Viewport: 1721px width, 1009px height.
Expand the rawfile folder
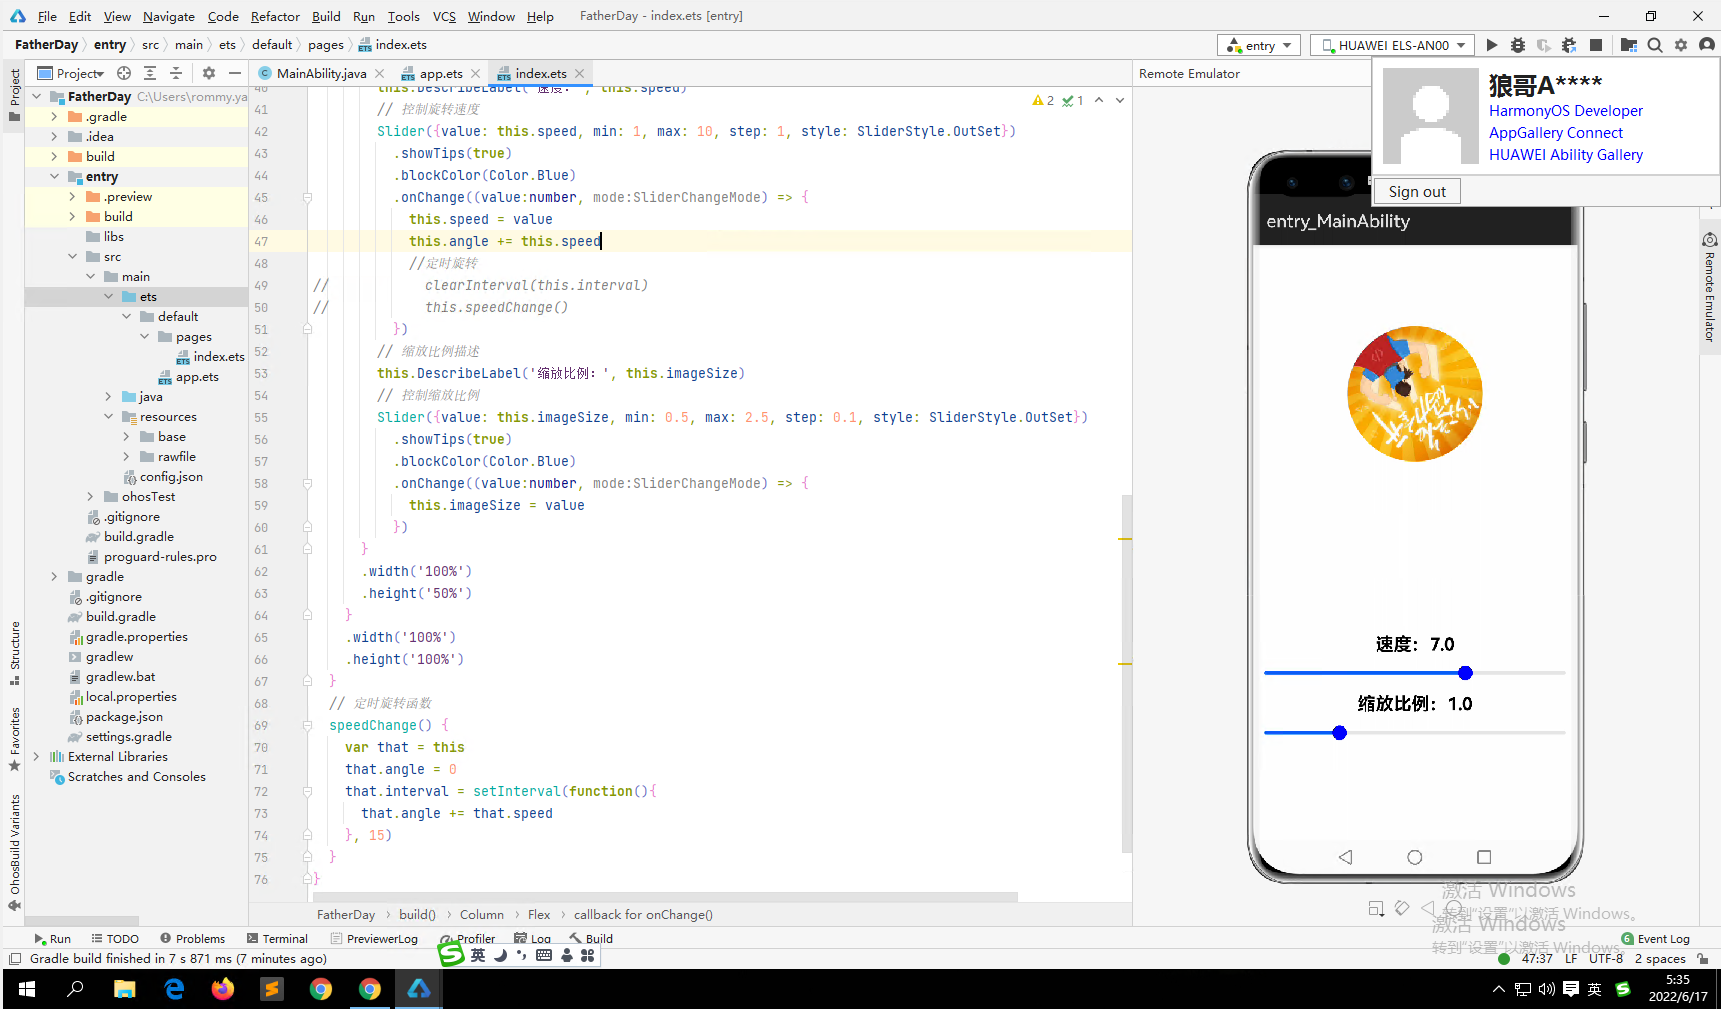[x=126, y=457]
